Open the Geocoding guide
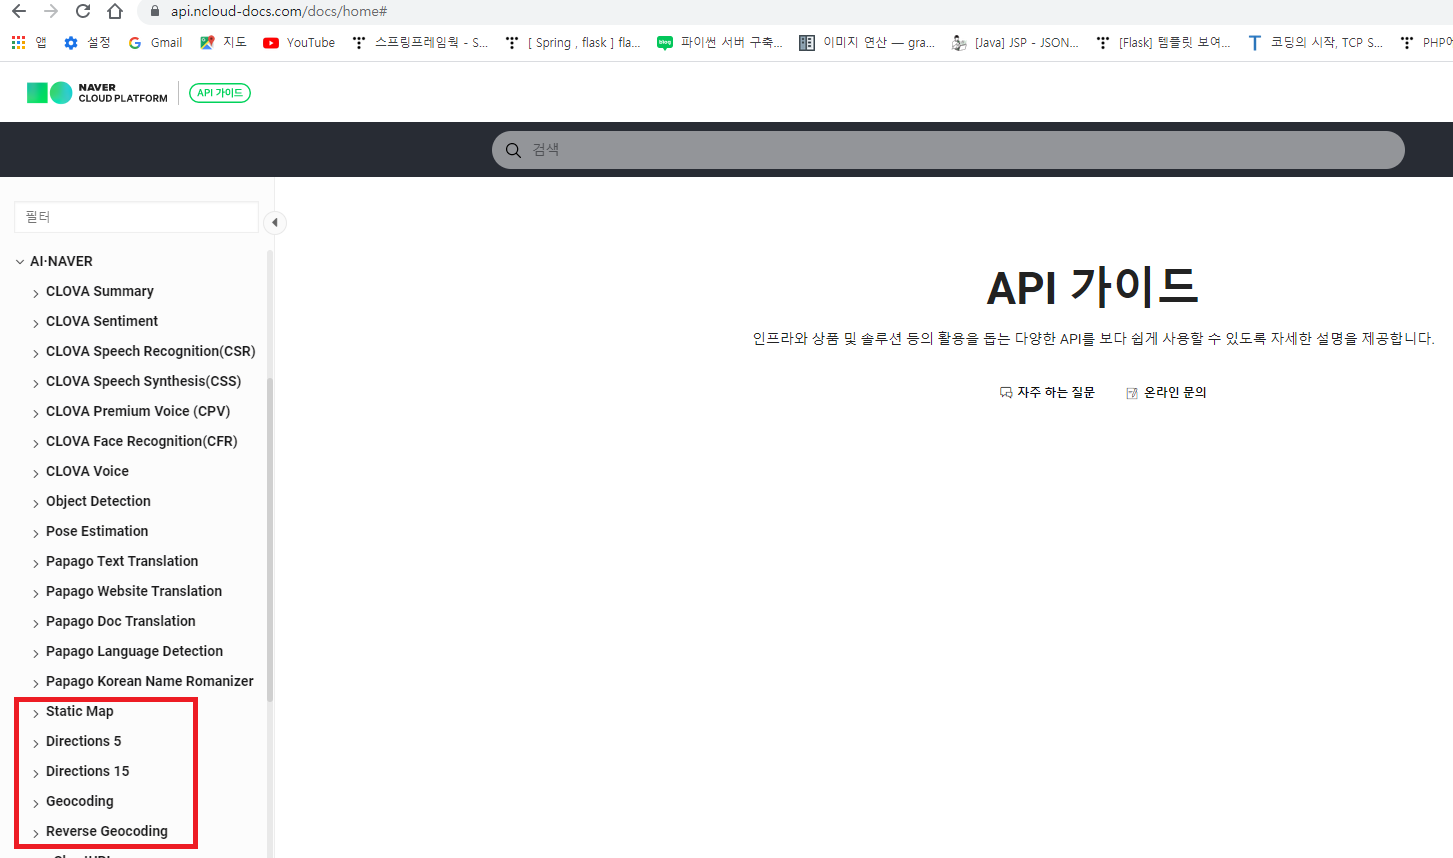The image size is (1453, 858). point(80,801)
